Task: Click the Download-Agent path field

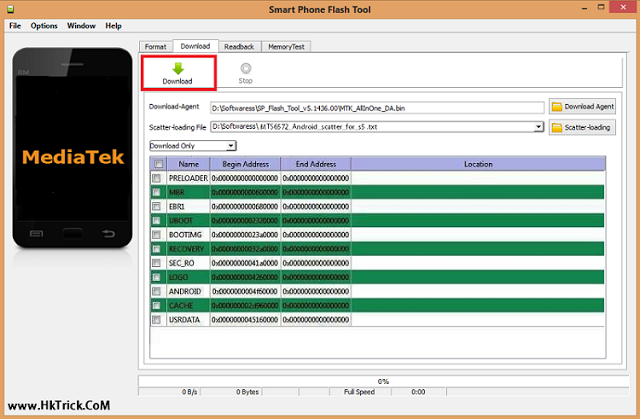Action: click(377, 108)
